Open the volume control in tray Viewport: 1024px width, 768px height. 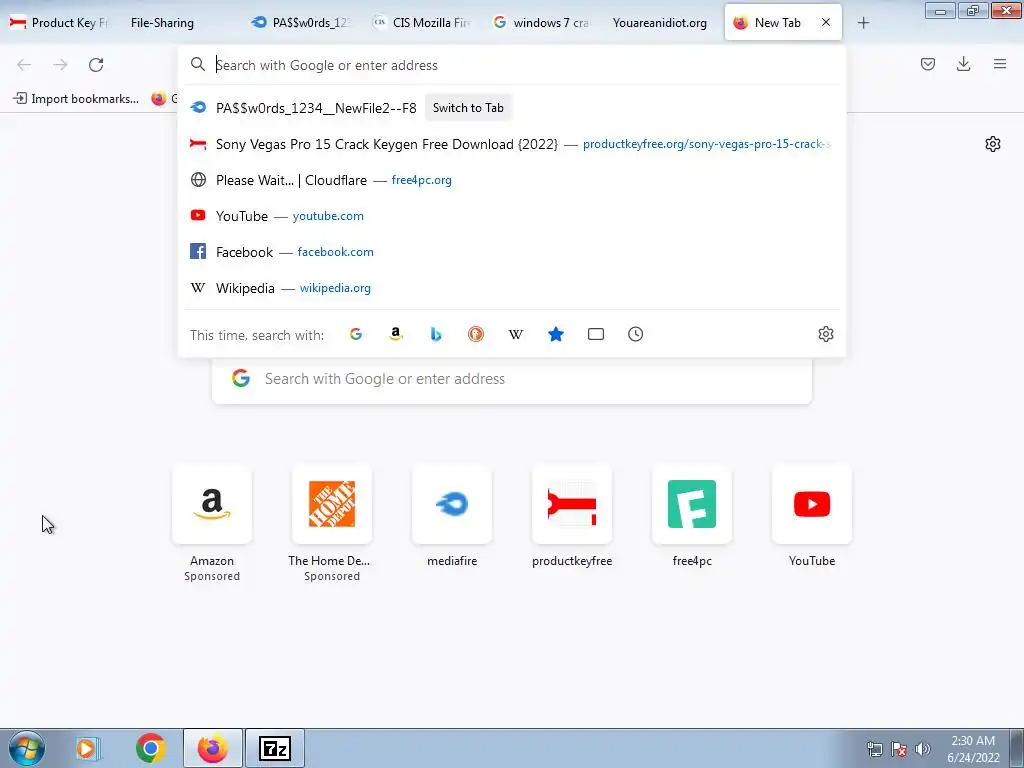coord(923,749)
